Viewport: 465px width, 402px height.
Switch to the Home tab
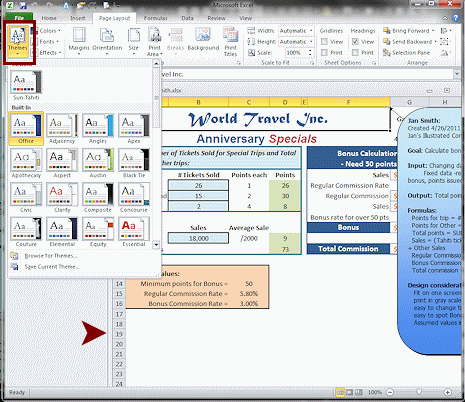[x=49, y=18]
